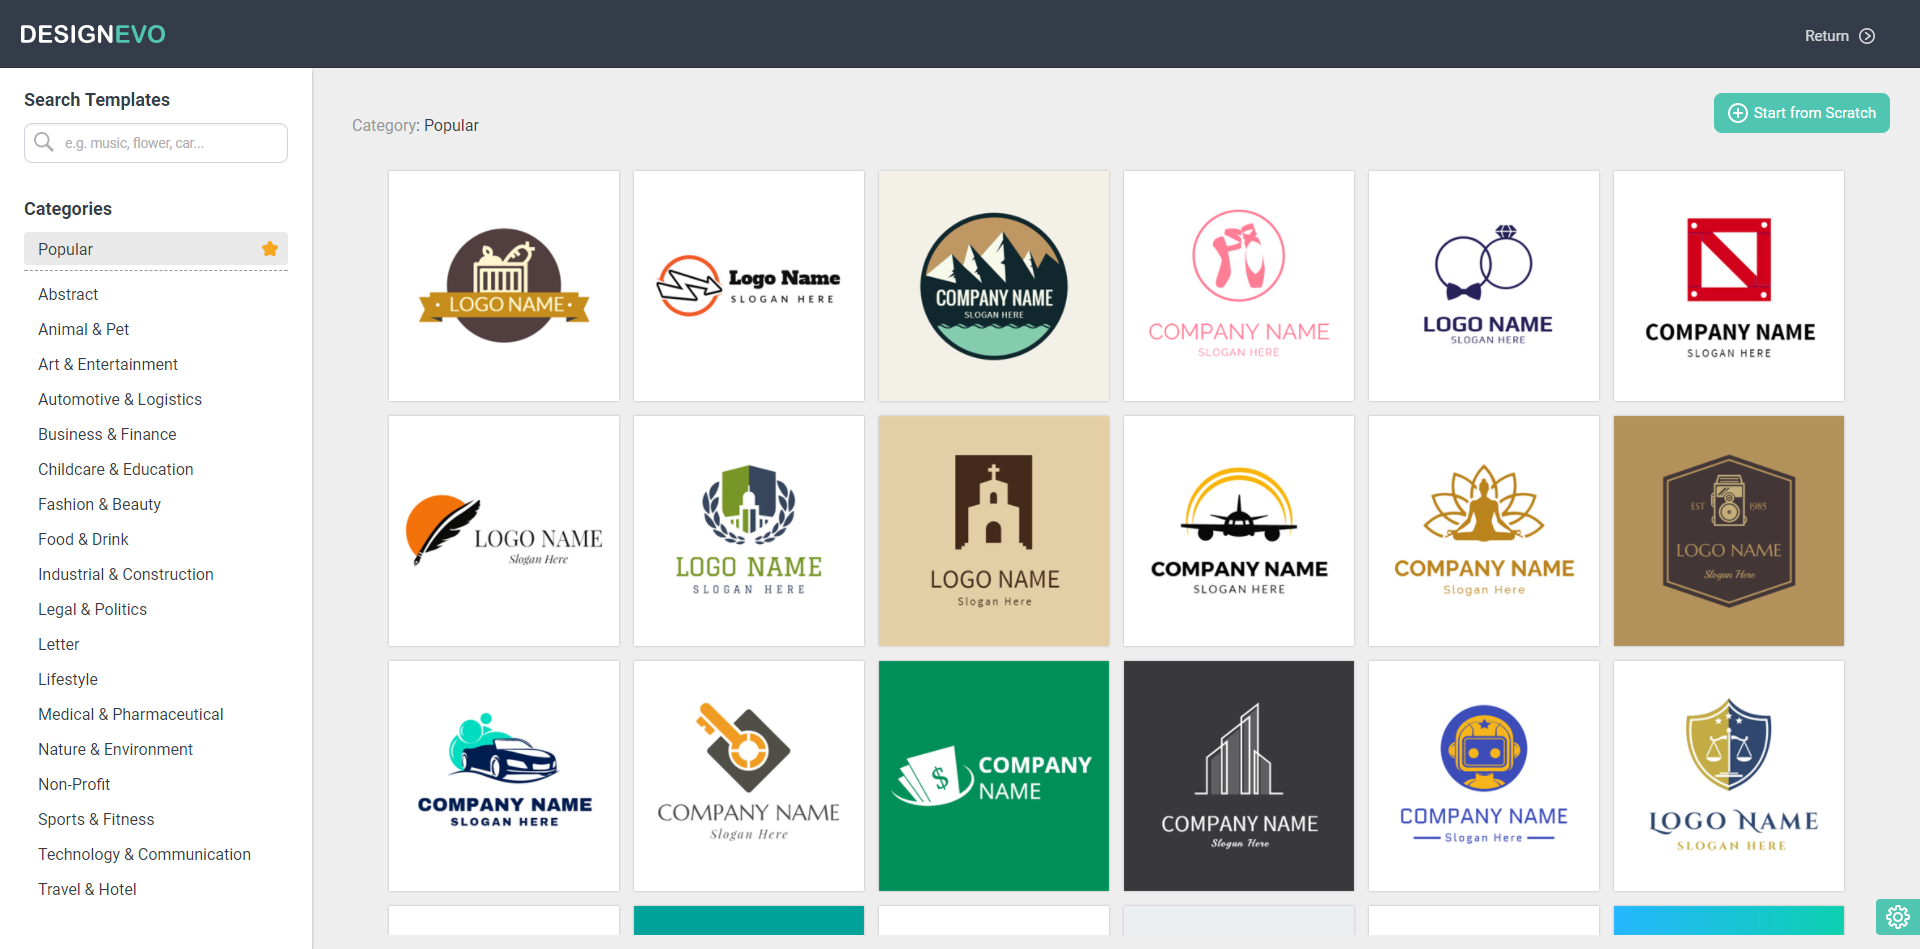The image size is (1920, 949).
Task: Click the plus icon on Start from Scratch
Action: (x=1738, y=113)
